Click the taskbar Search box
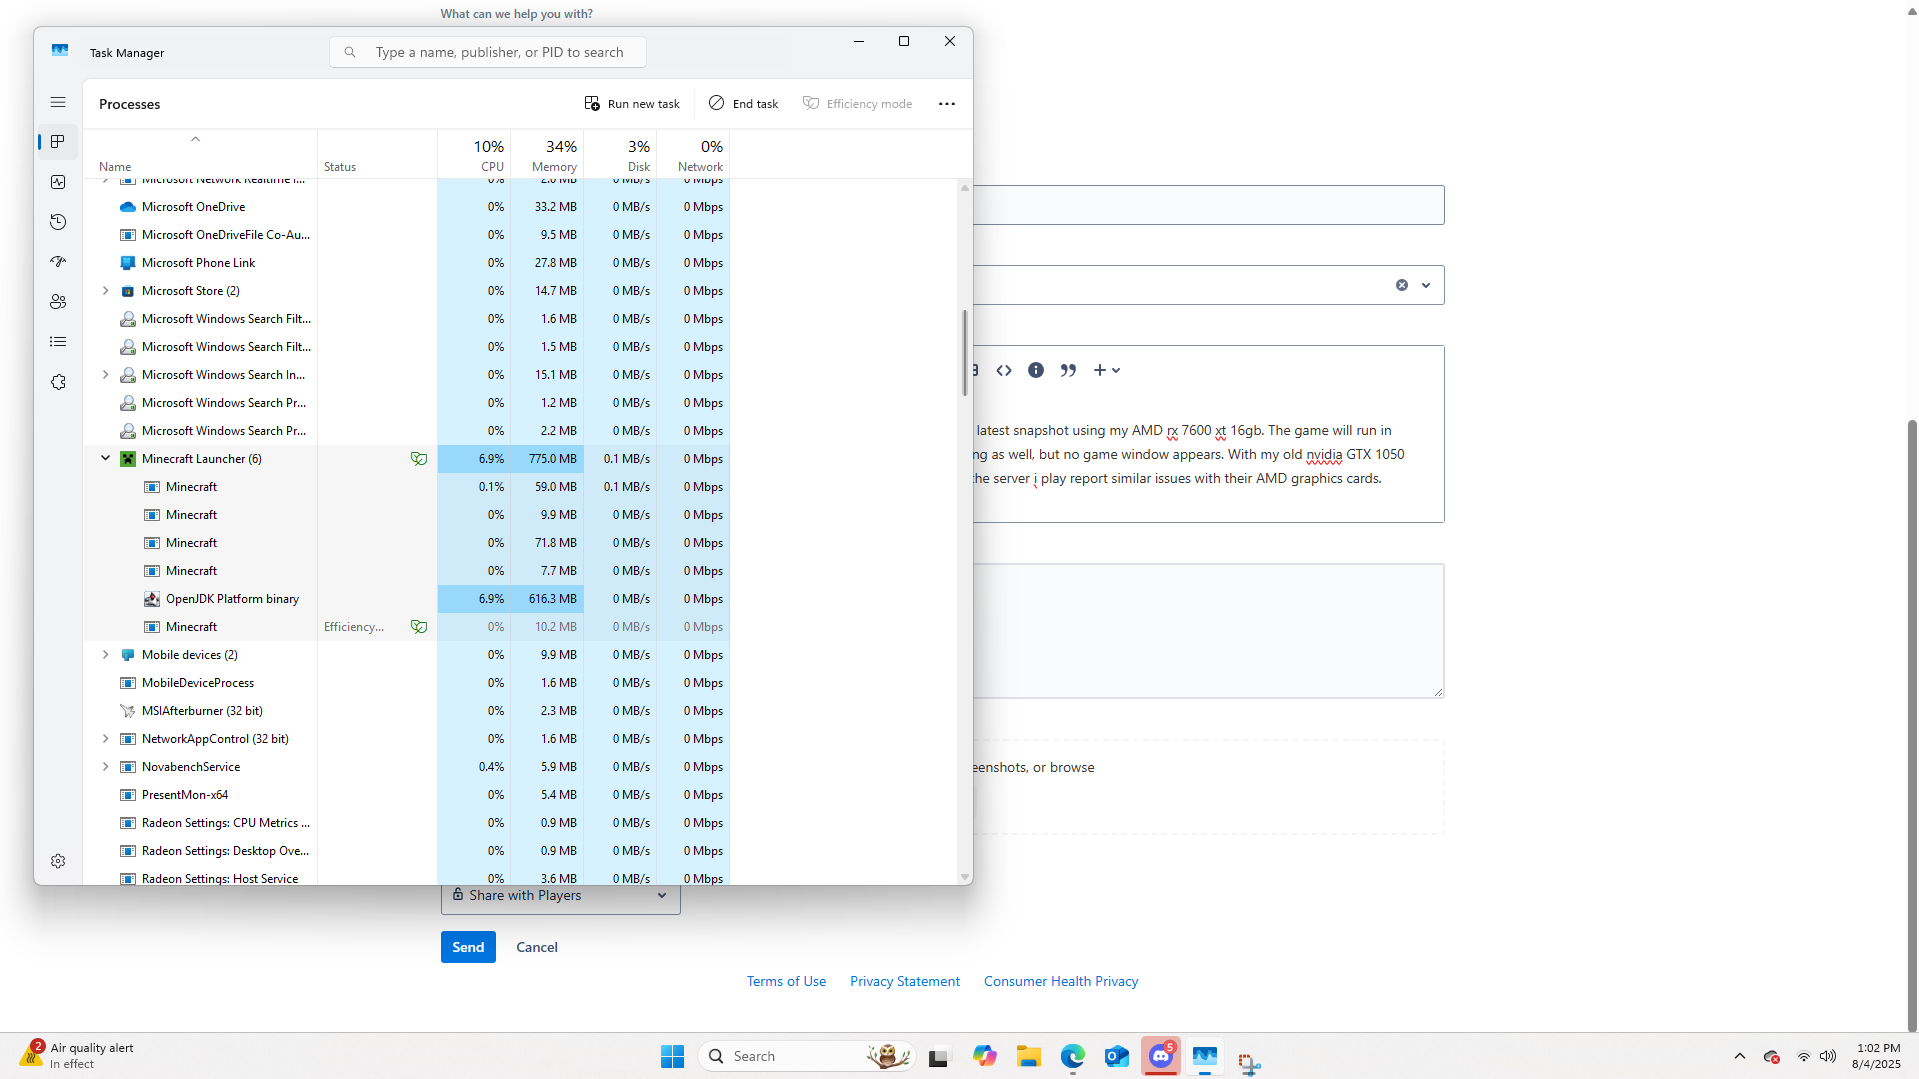The width and height of the screenshot is (1919, 1079). [x=806, y=1056]
